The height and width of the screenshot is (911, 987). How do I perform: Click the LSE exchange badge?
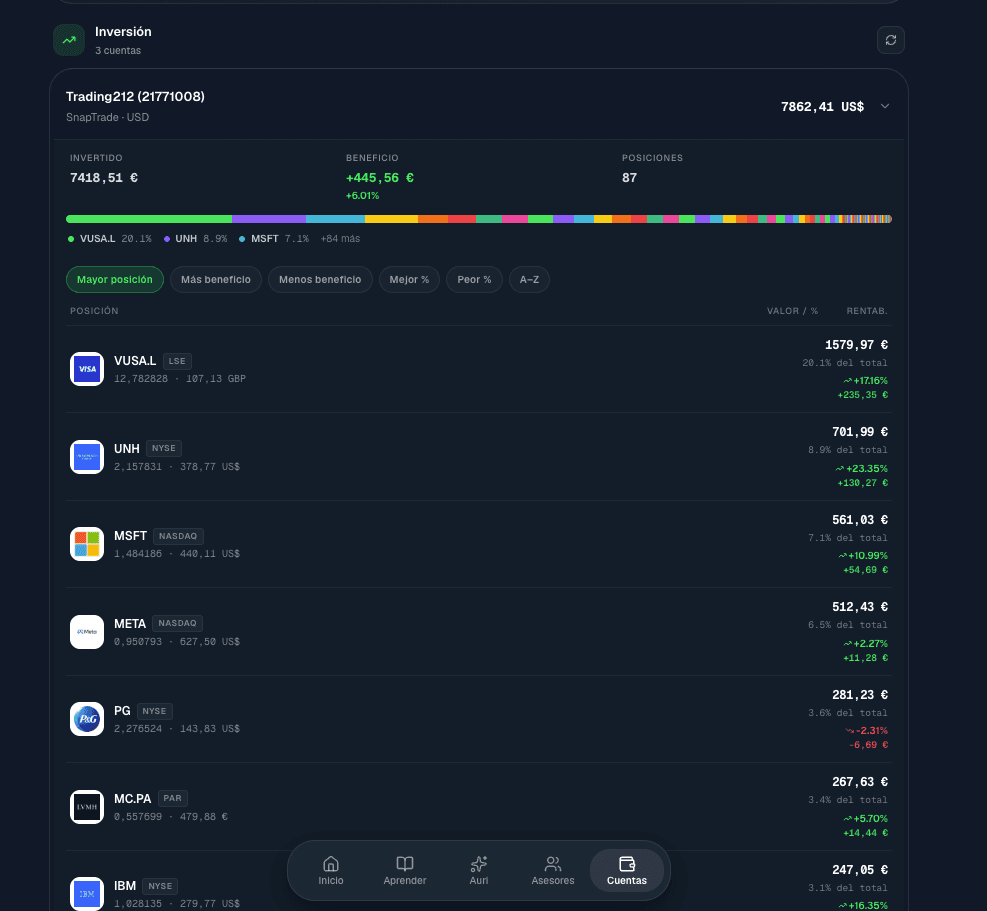[x=177, y=361]
